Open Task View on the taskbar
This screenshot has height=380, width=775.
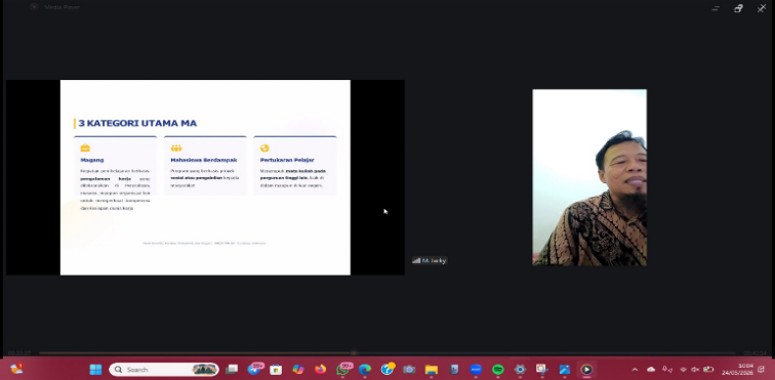click(231, 369)
